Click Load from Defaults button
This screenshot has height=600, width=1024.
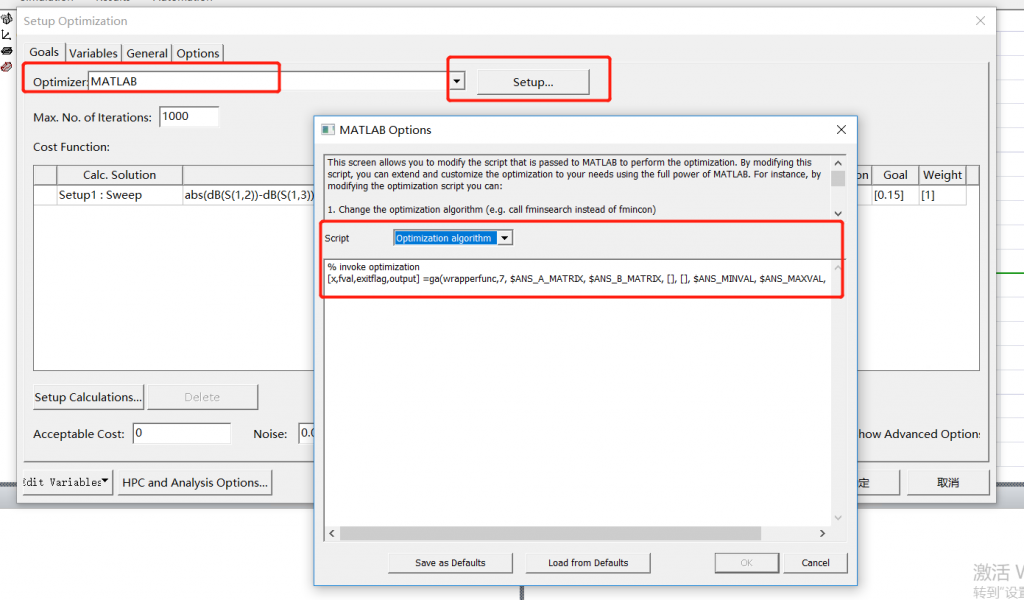588,563
